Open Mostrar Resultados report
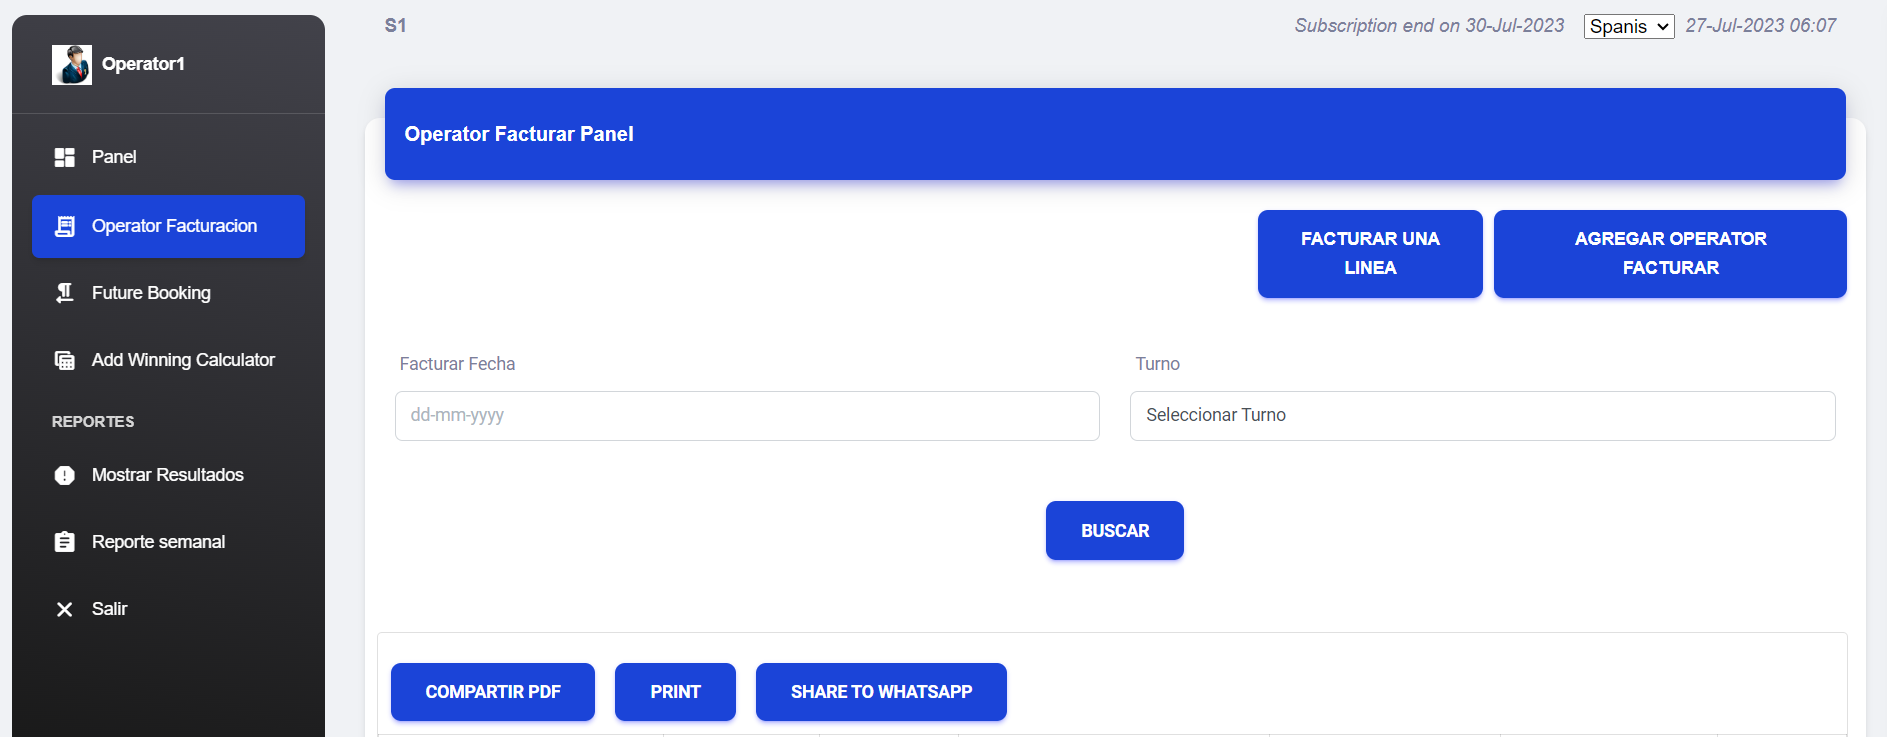The height and width of the screenshot is (737, 1887). click(168, 475)
